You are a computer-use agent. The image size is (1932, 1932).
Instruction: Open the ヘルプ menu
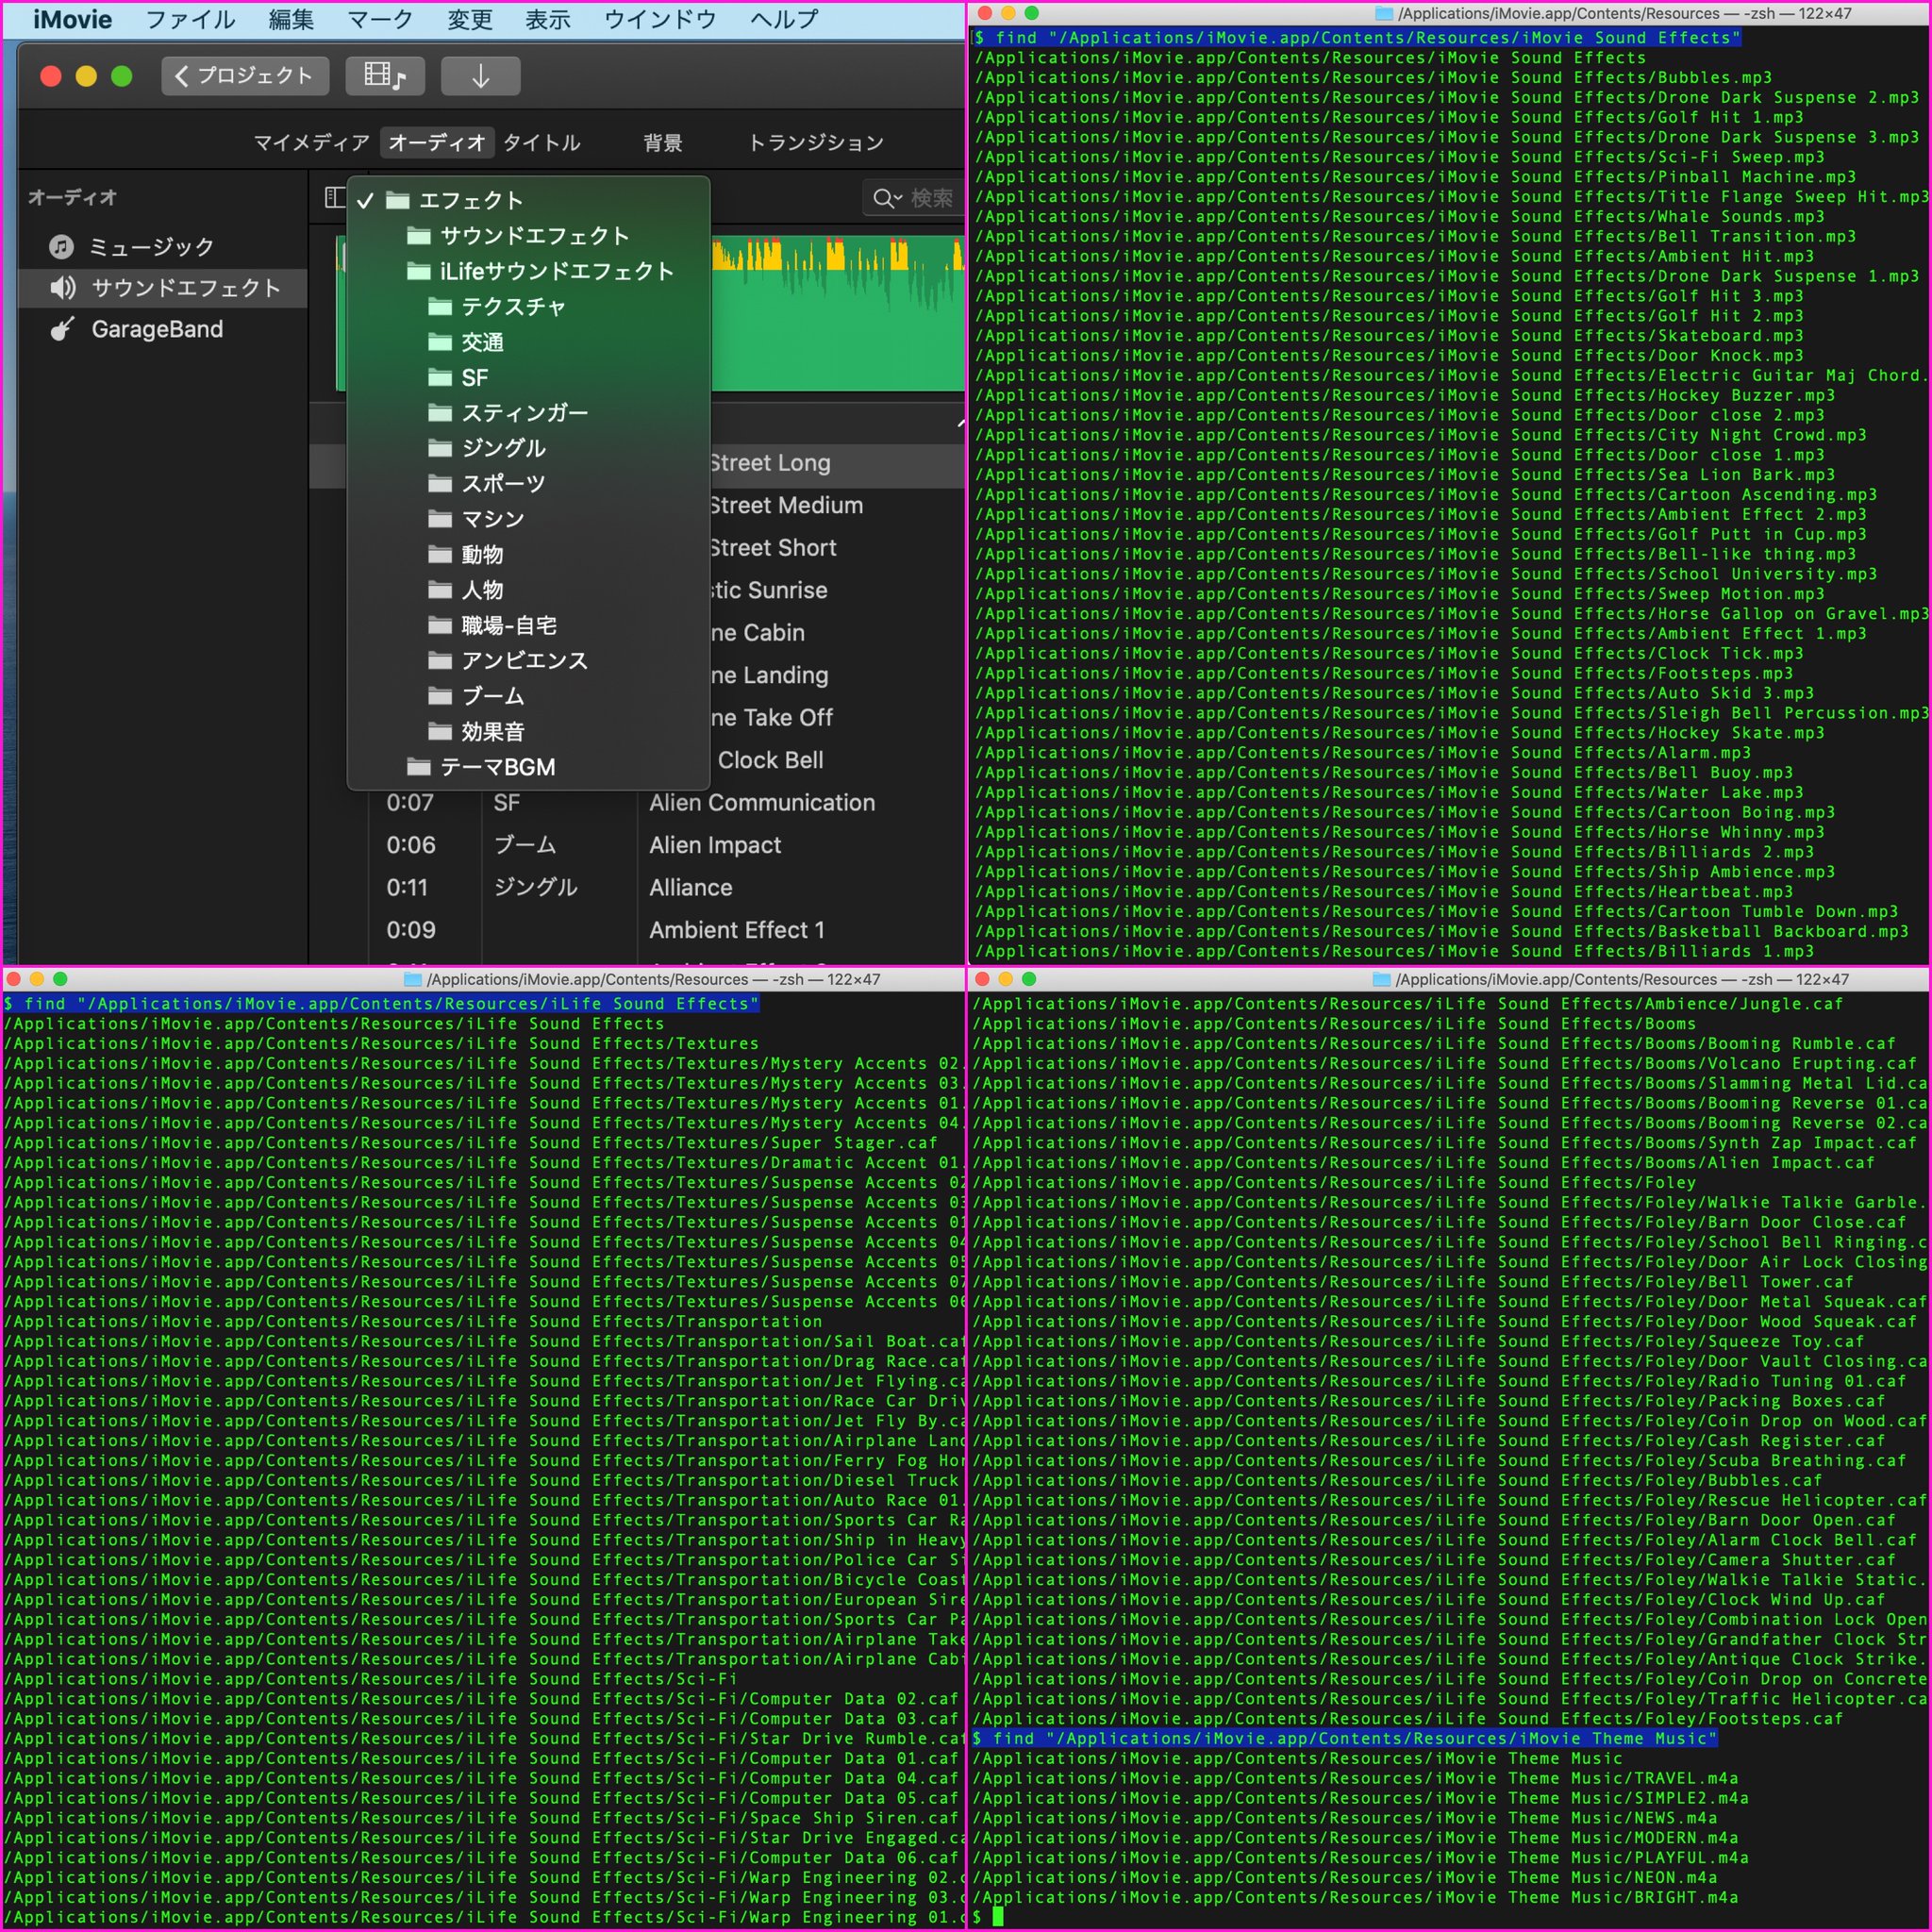(784, 20)
